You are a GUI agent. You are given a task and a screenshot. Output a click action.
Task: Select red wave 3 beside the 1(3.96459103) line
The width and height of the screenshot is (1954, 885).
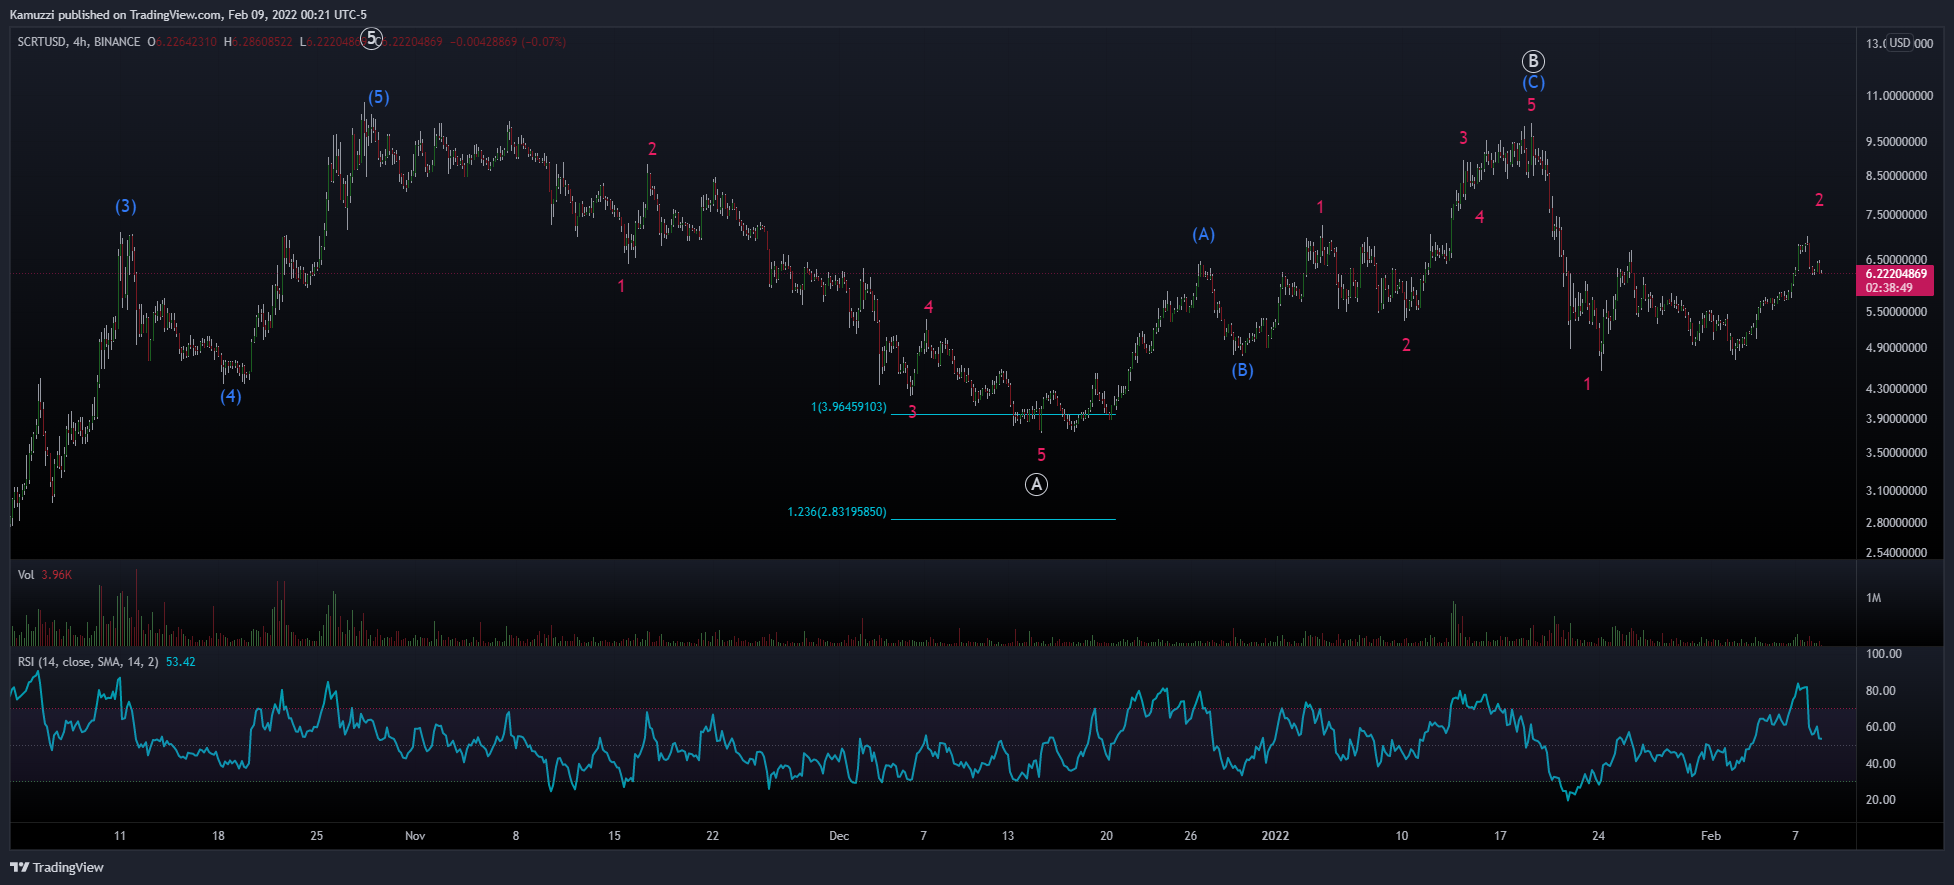pos(912,411)
